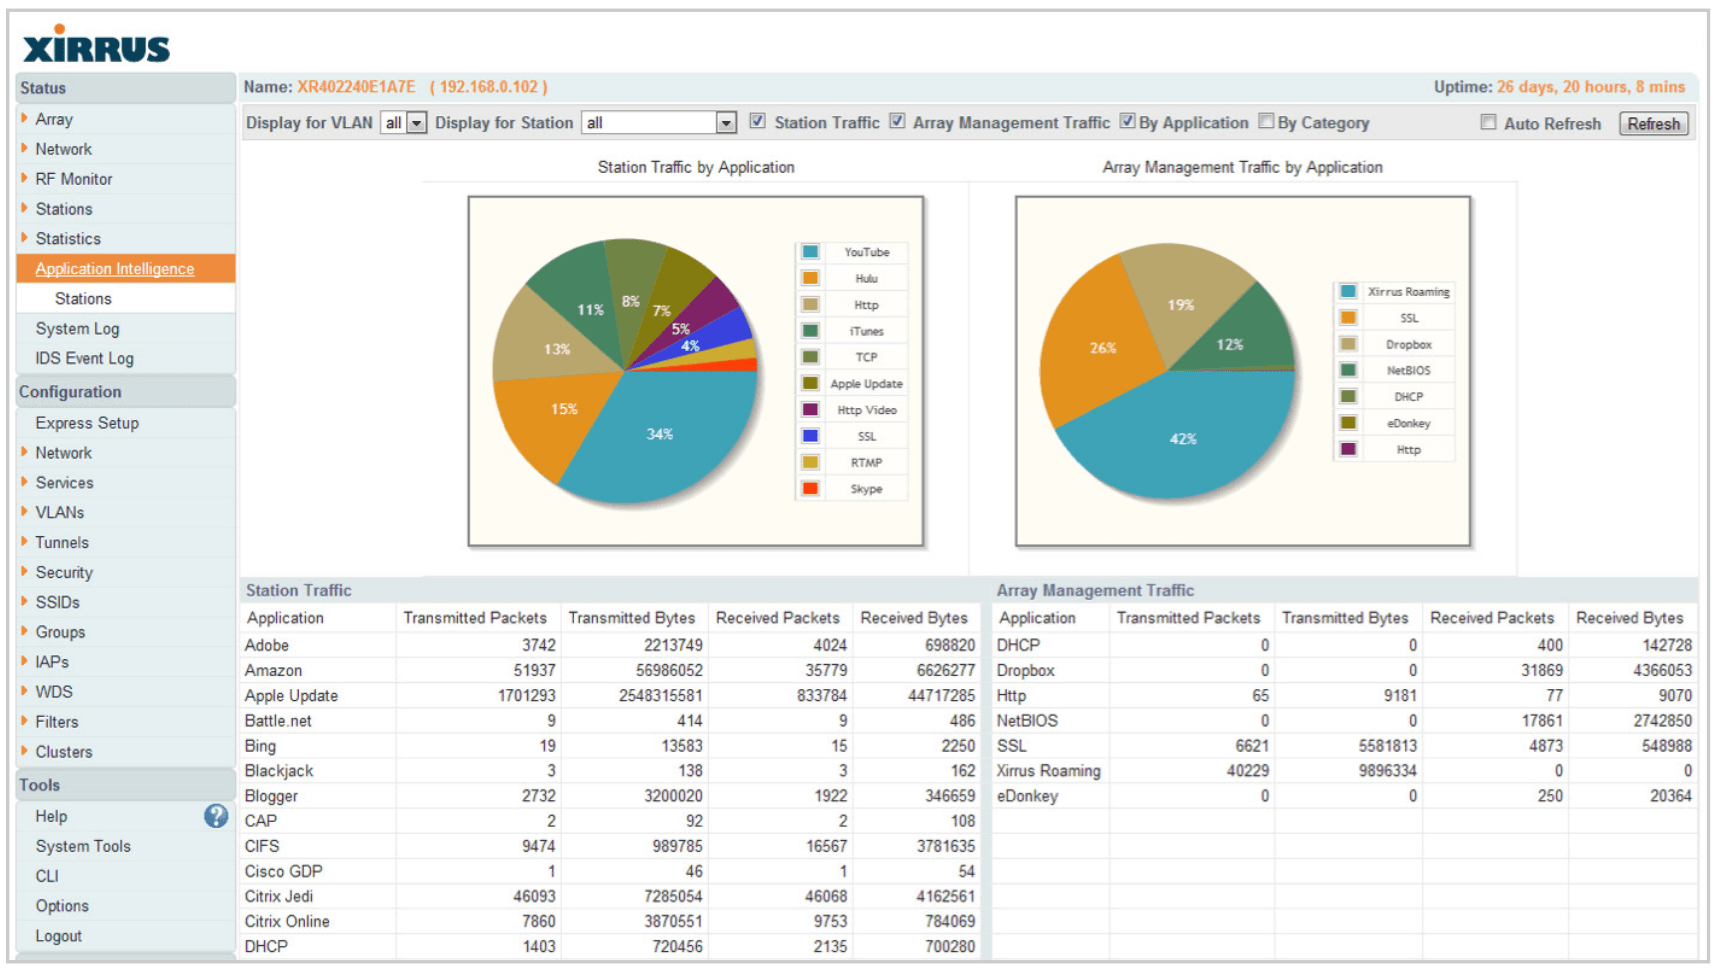This screenshot has width=1718, height=970.
Task: Select the Dropbox row in Array Management
Action: click(1345, 670)
